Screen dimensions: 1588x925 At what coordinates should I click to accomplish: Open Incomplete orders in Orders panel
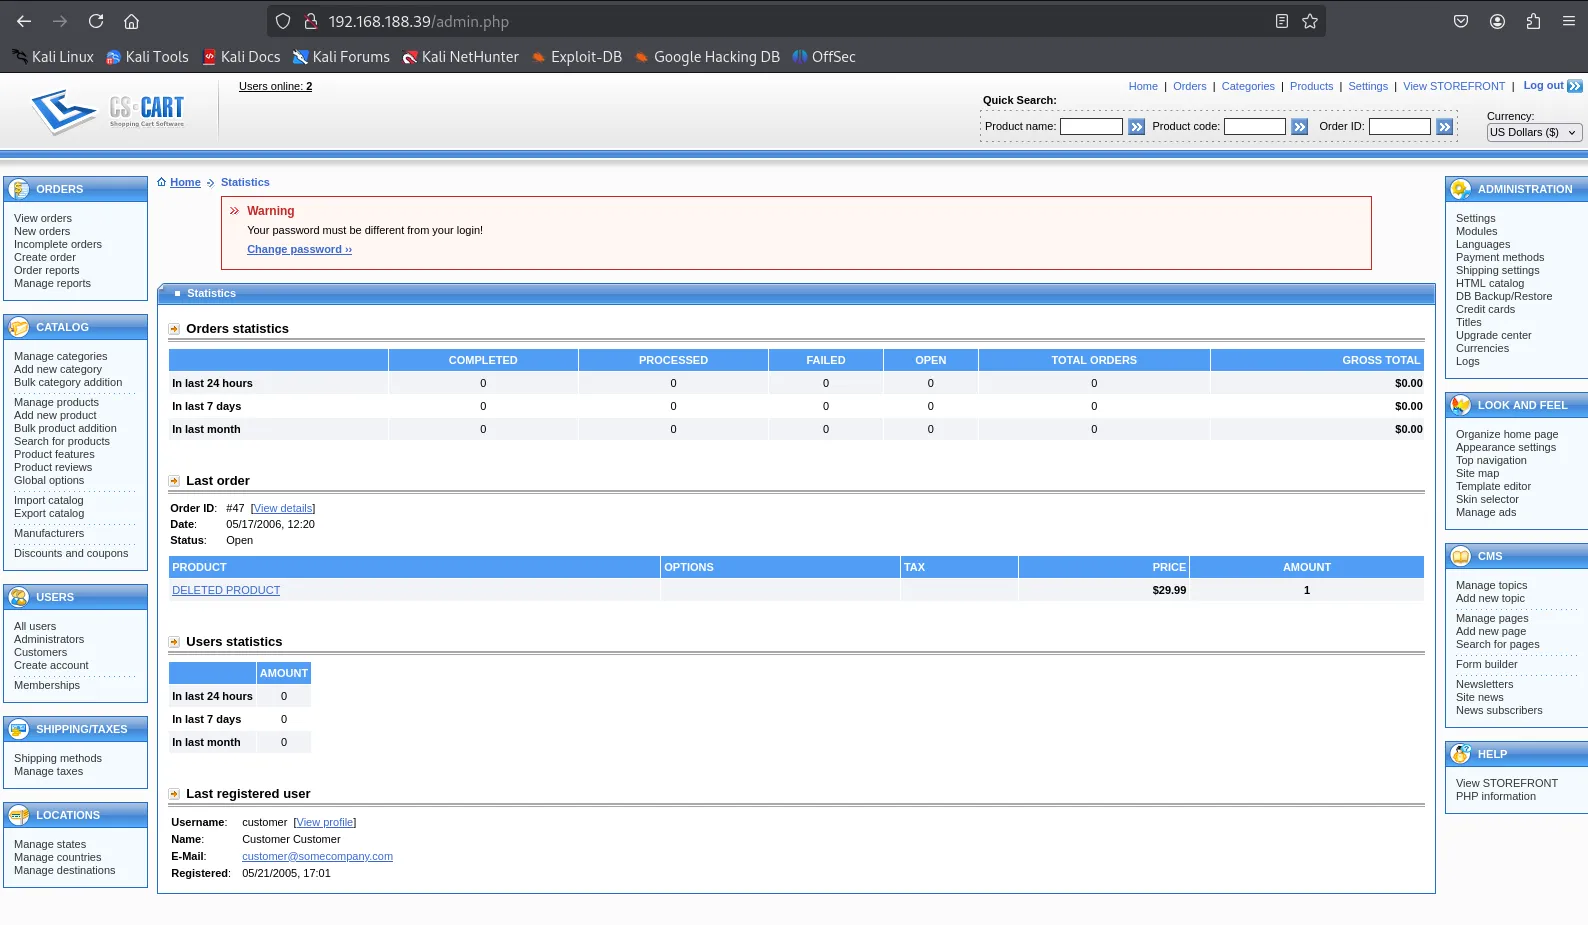coord(58,244)
